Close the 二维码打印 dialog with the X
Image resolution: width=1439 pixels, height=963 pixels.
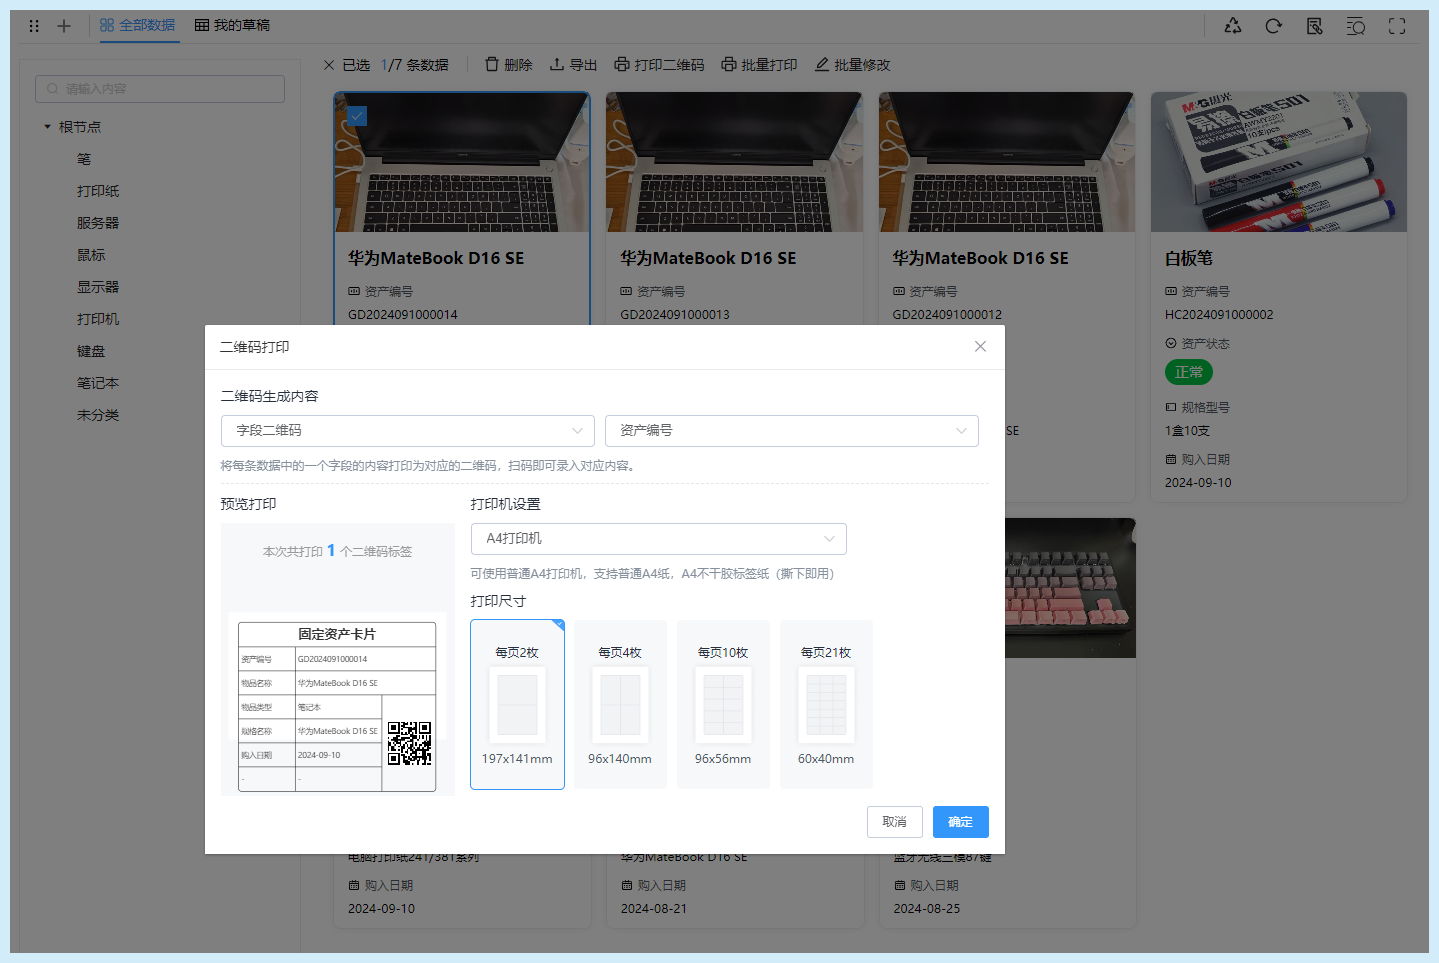pos(980,346)
